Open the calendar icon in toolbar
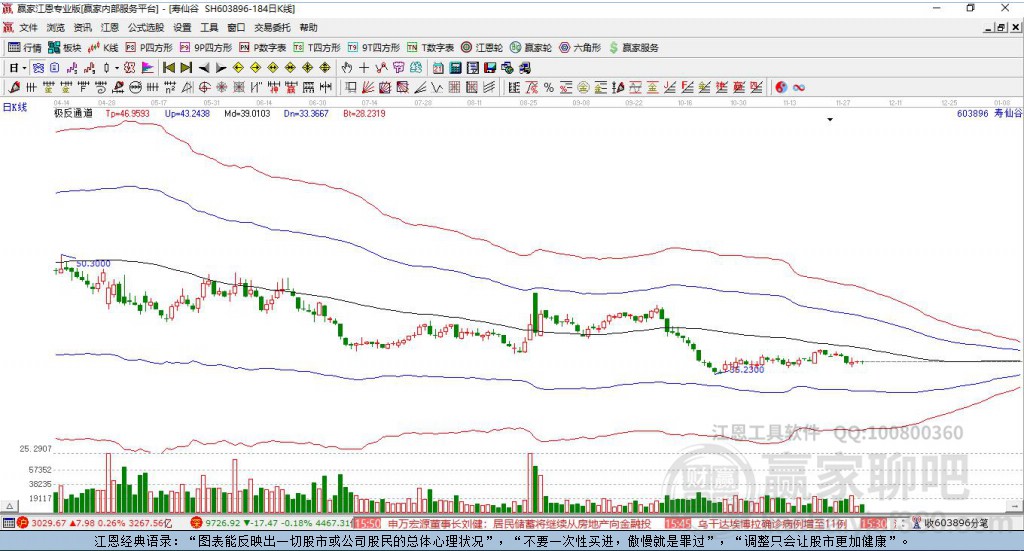1024x551 pixels. click(x=438, y=68)
